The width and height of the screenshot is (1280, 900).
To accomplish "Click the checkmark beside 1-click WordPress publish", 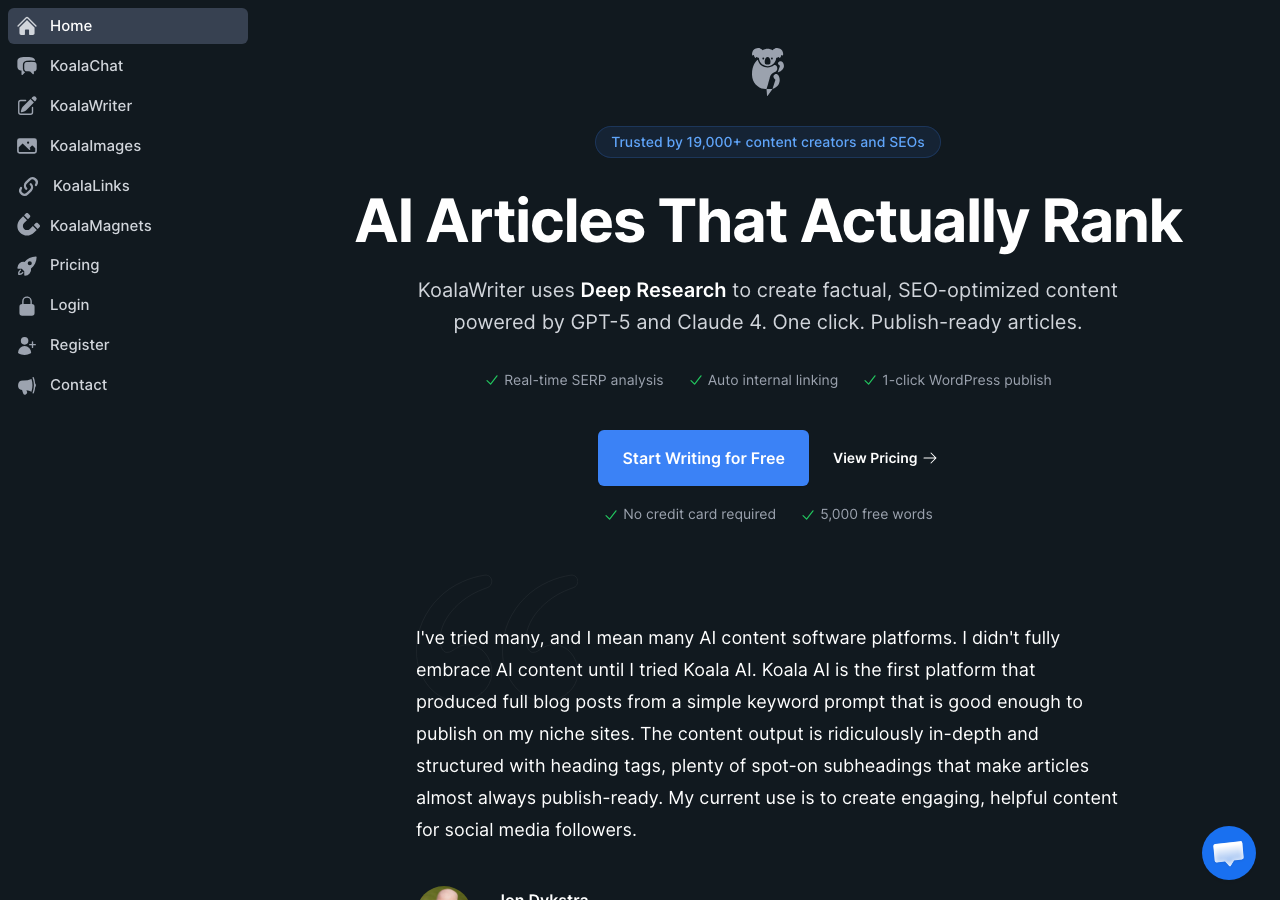I will (870, 380).
